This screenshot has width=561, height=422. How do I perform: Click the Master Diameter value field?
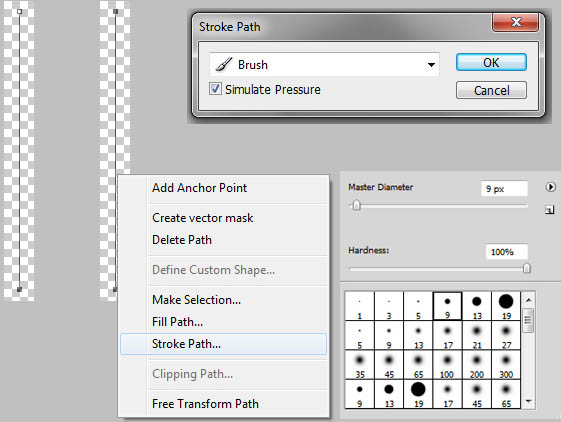point(504,189)
